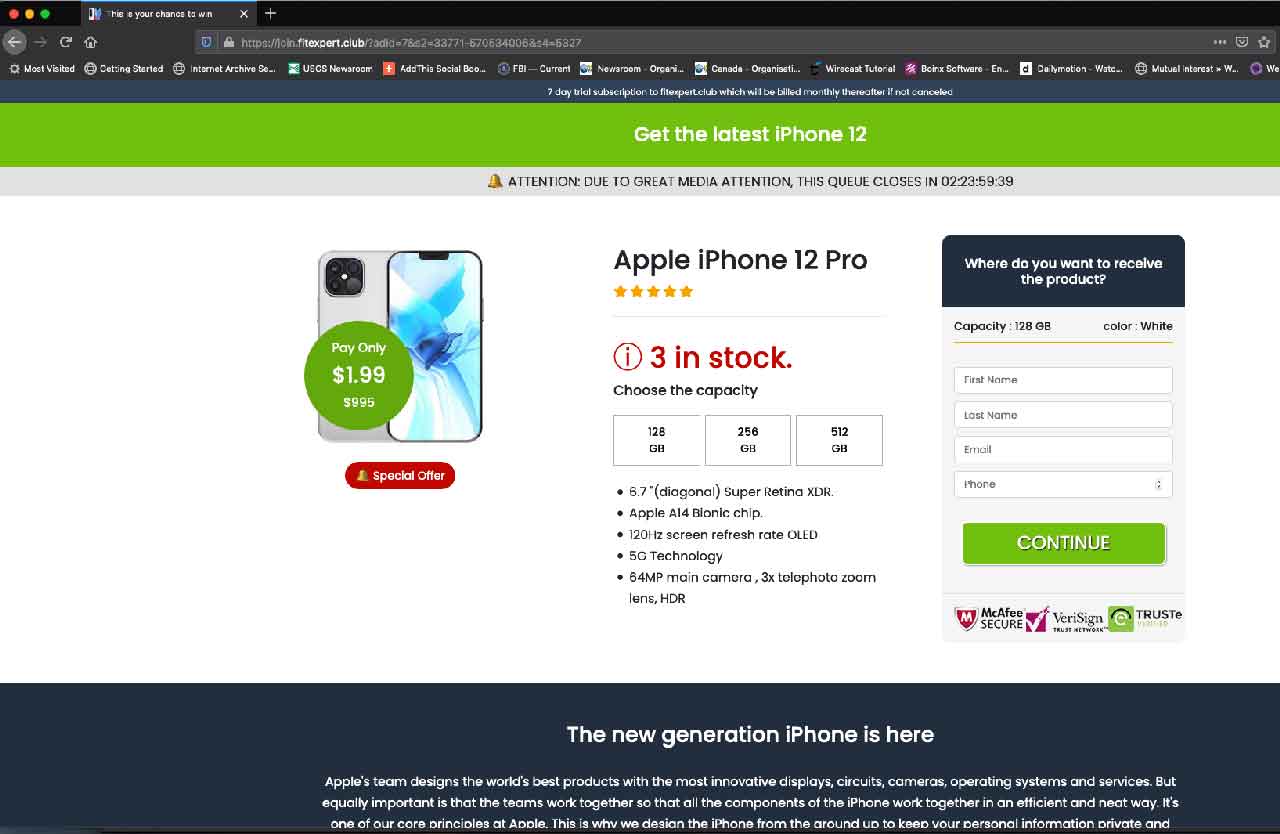The image size is (1280, 834).
Task: Select the 128 GB capacity option
Action: (656, 440)
